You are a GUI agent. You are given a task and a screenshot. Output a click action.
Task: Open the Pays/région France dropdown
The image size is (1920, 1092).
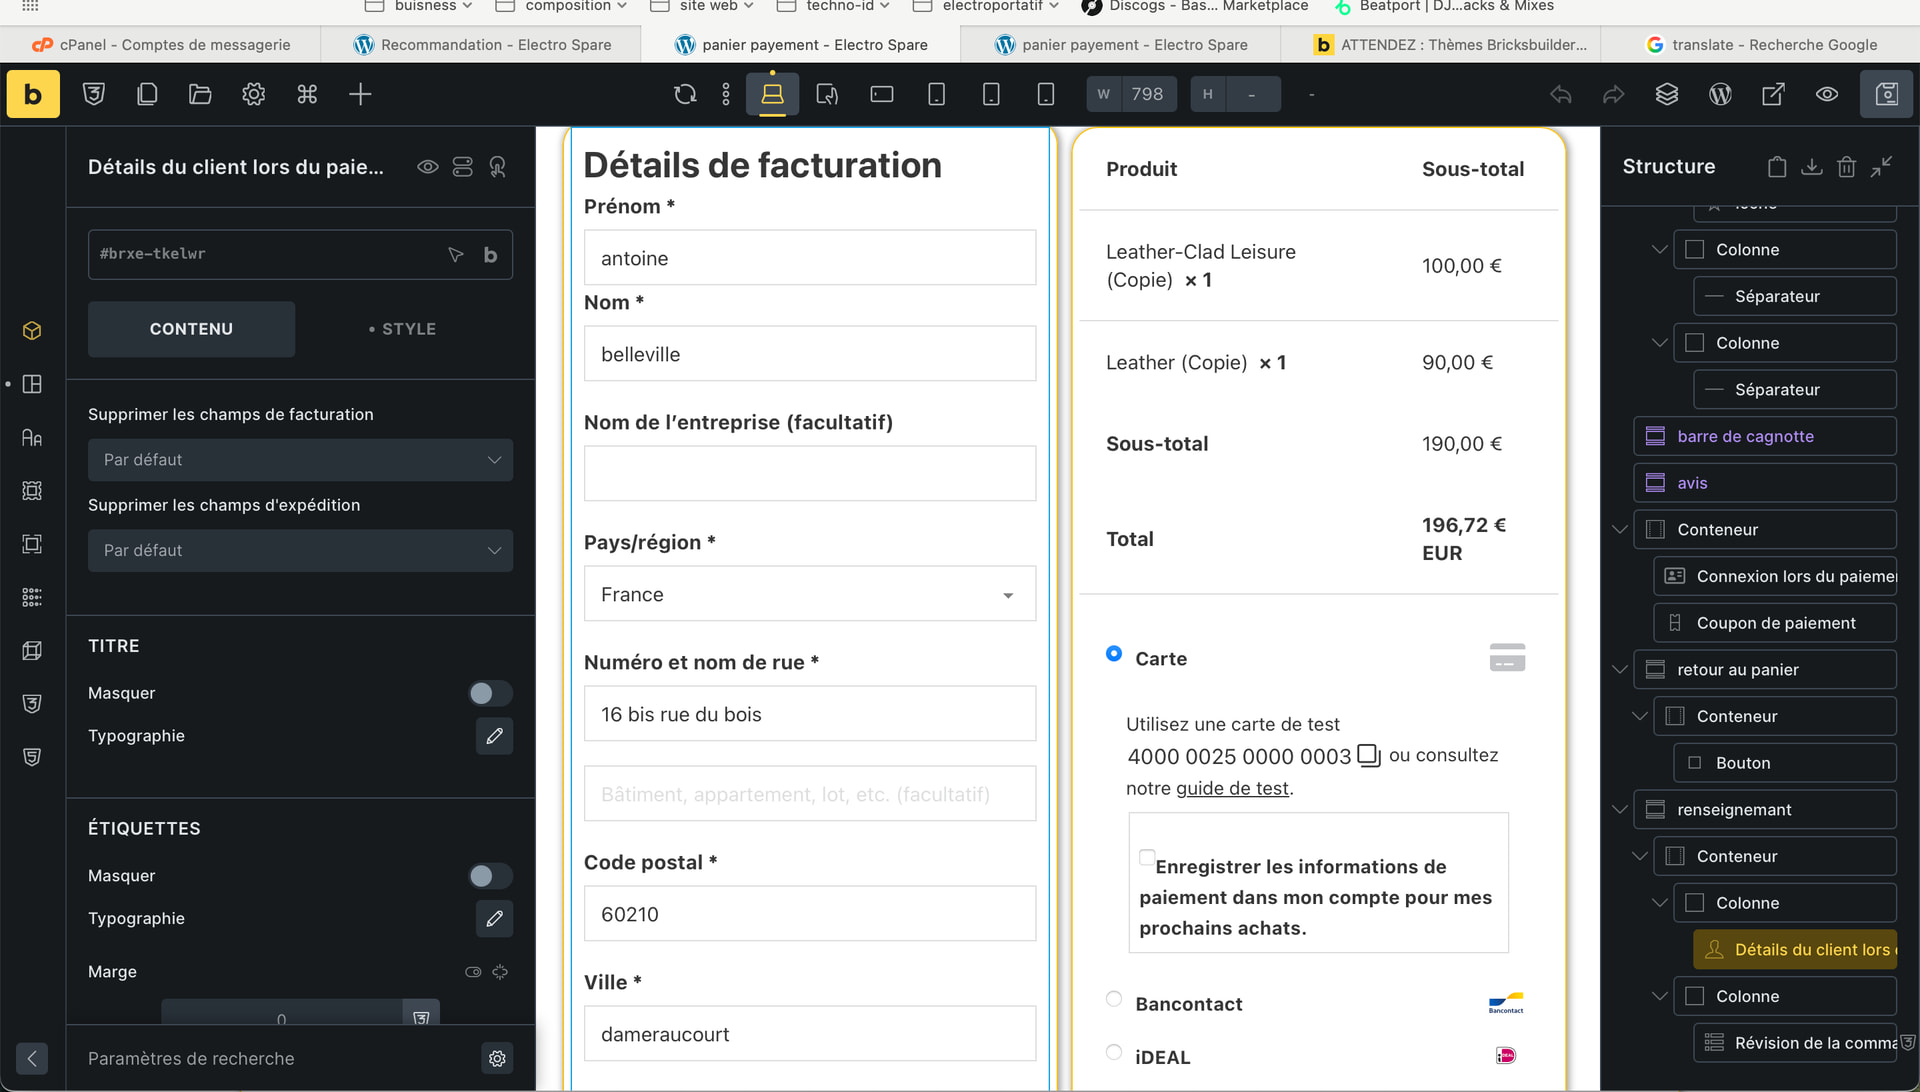tap(809, 594)
